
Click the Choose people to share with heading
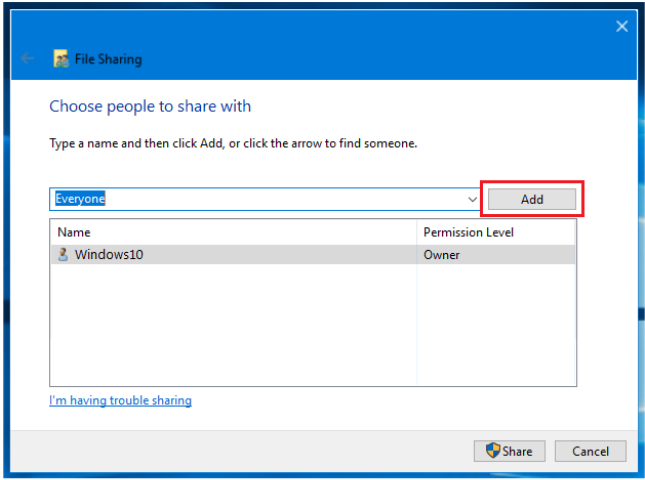click(x=150, y=106)
